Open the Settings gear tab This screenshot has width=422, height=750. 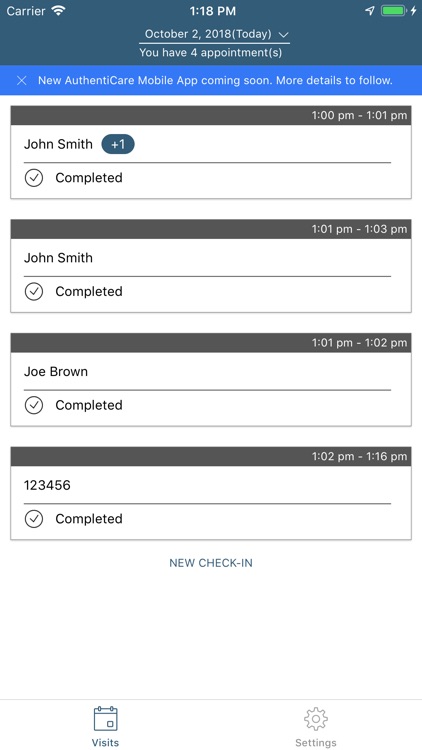(x=316, y=726)
